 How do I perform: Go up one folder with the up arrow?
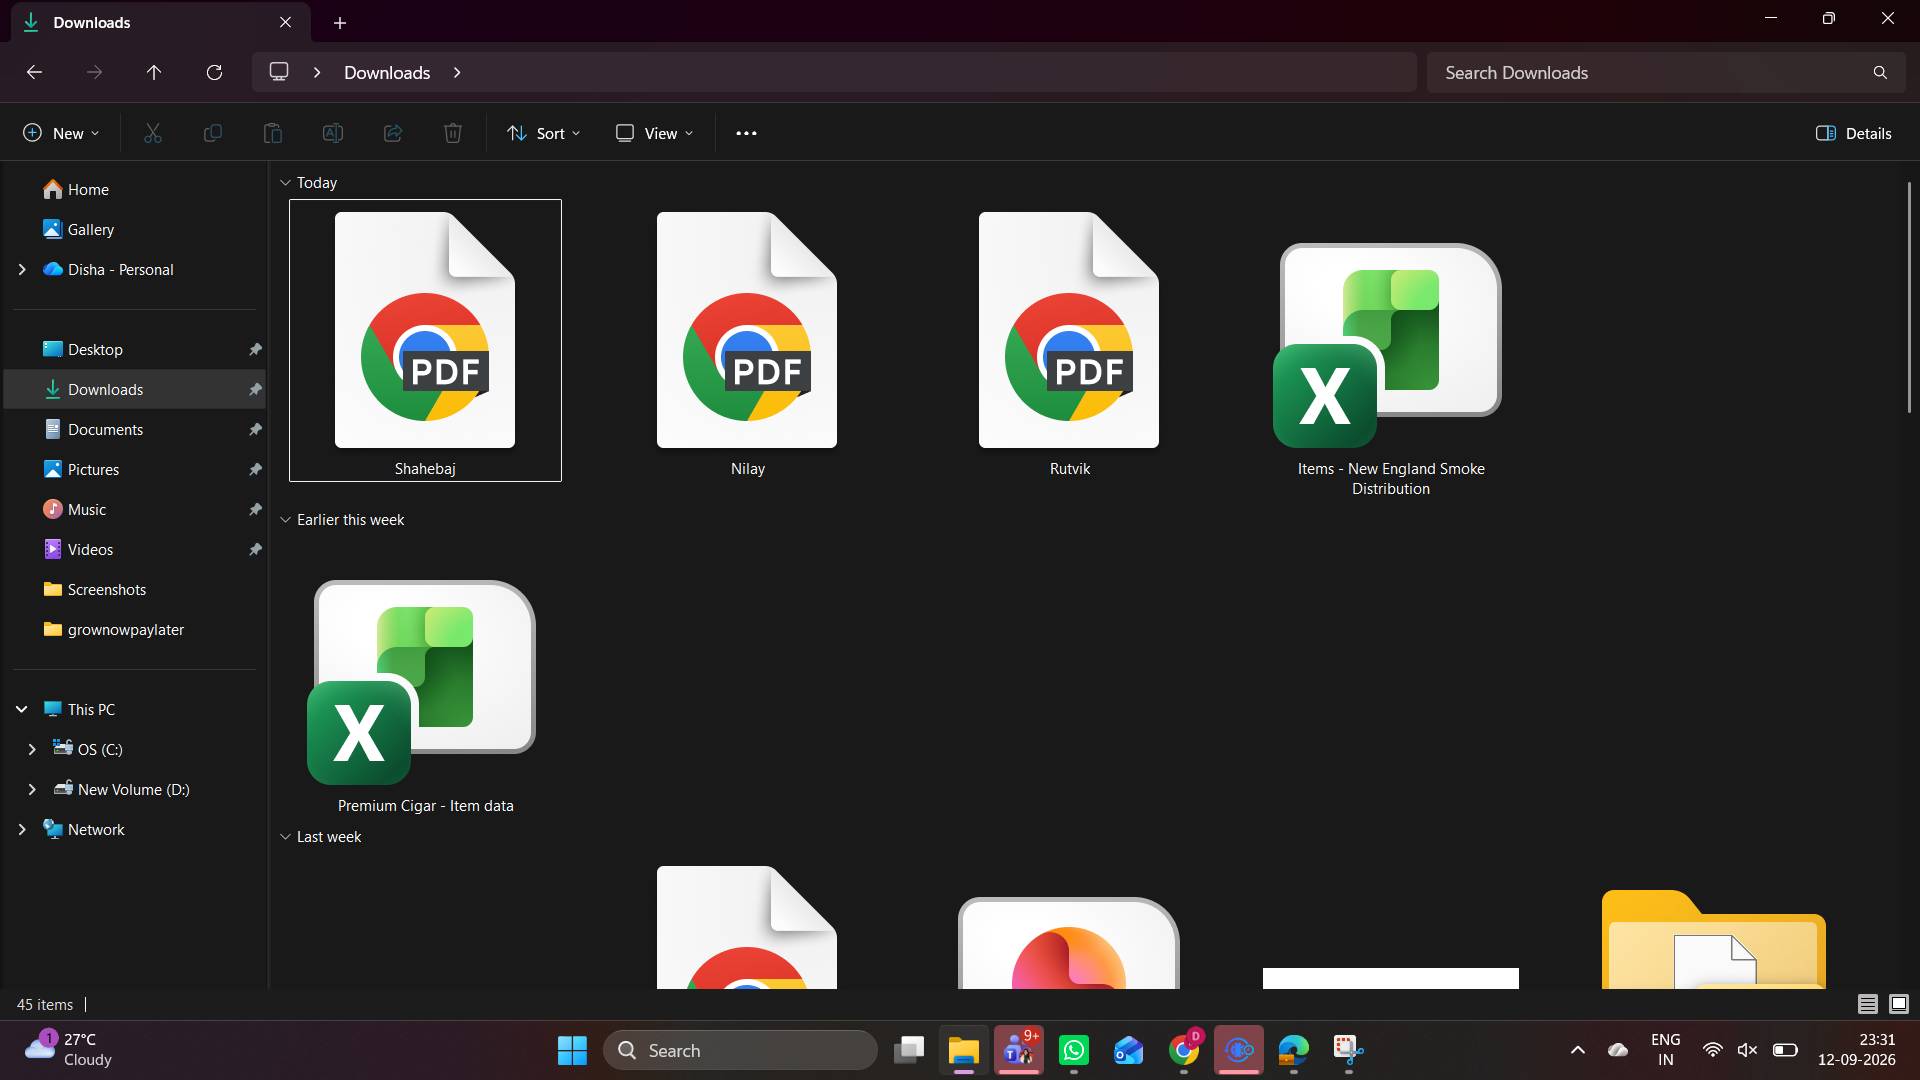[154, 73]
